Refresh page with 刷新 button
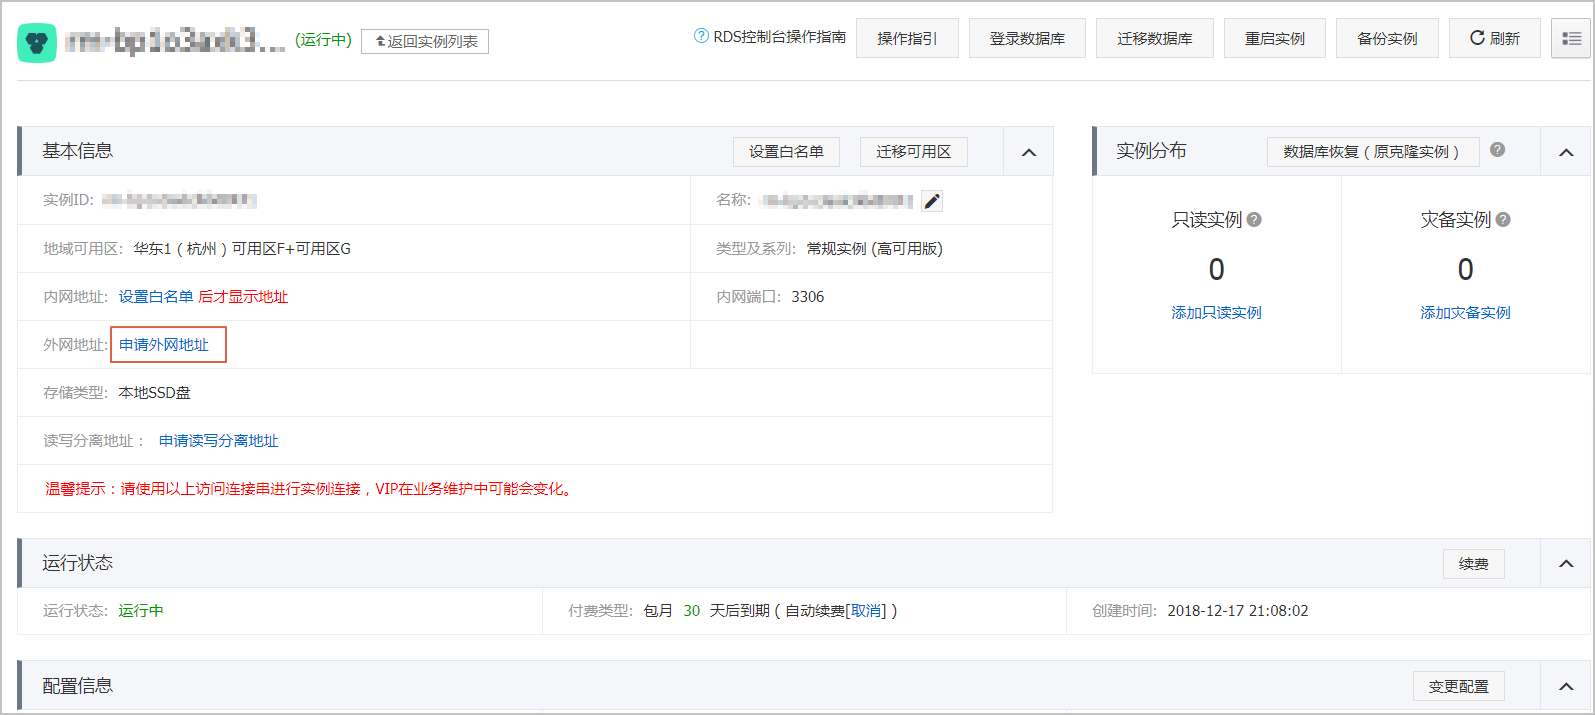The width and height of the screenshot is (1595, 715). 1495,38
